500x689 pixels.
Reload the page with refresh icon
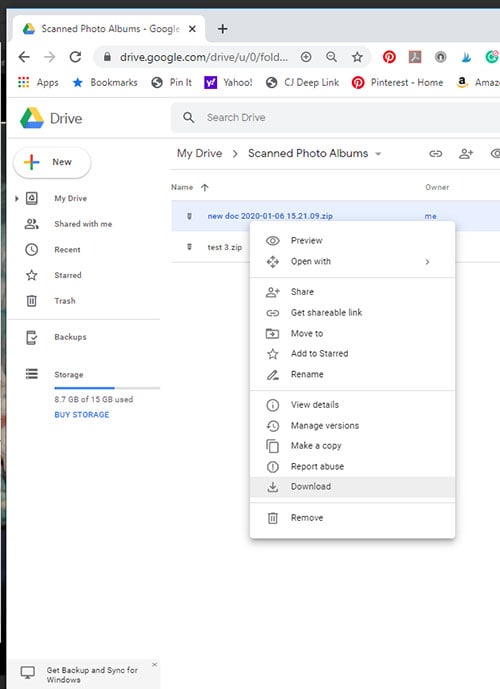click(x=76, y=57)
